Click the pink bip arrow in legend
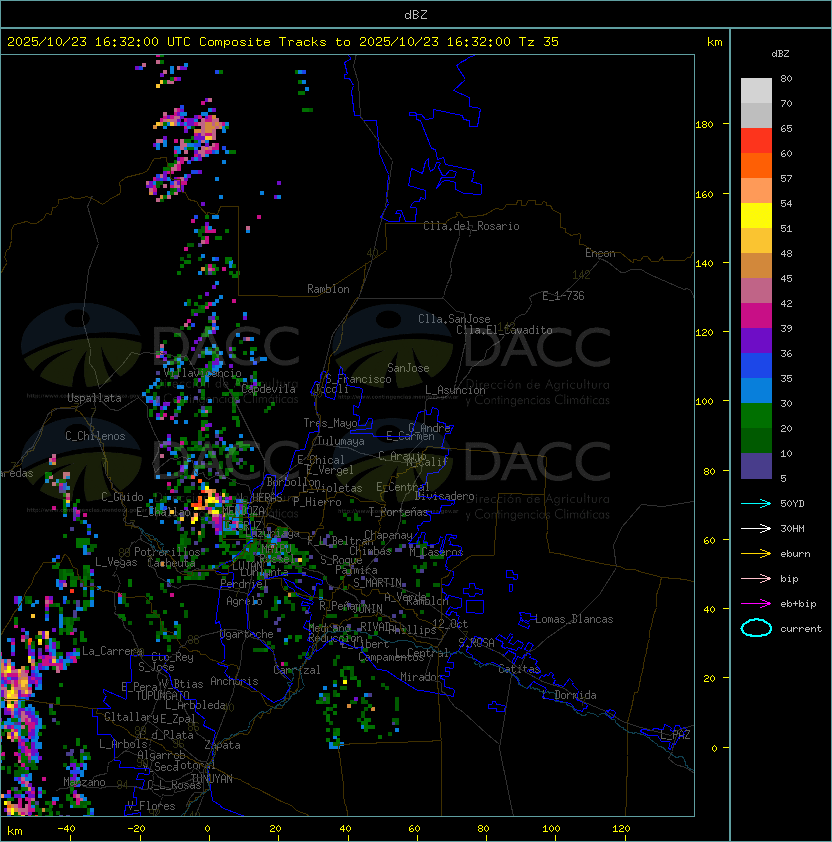Image resolution: width=832 pixels, height=842 pixels. [x=756, y=578]
